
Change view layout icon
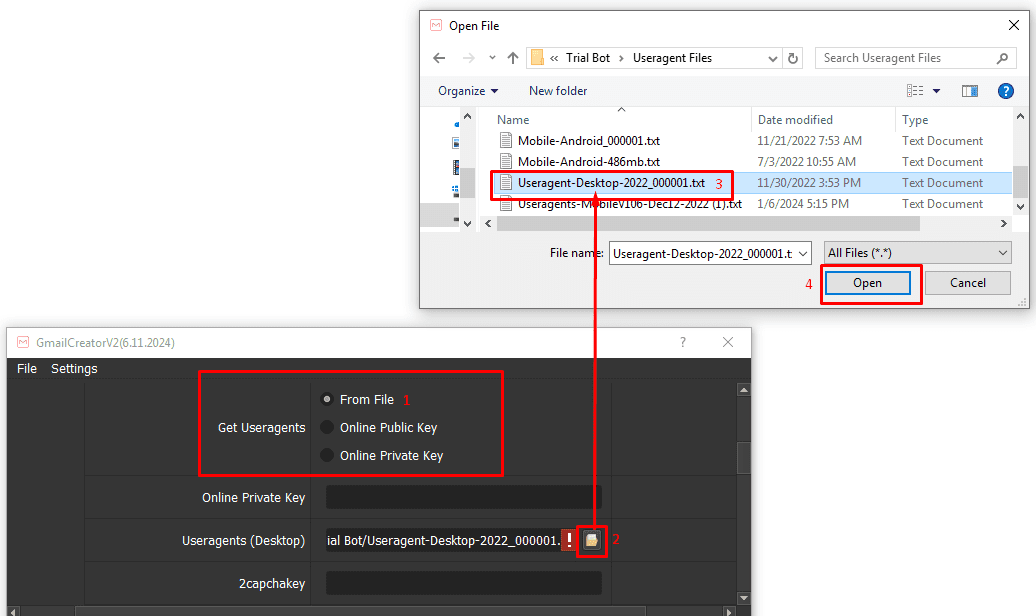coord(915,91)
